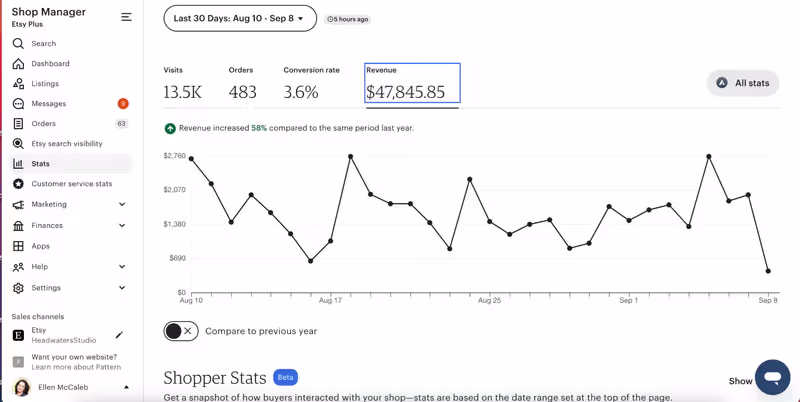
Task: Click the Search magnifier icon in sidebar
Action: click(18, 44)
